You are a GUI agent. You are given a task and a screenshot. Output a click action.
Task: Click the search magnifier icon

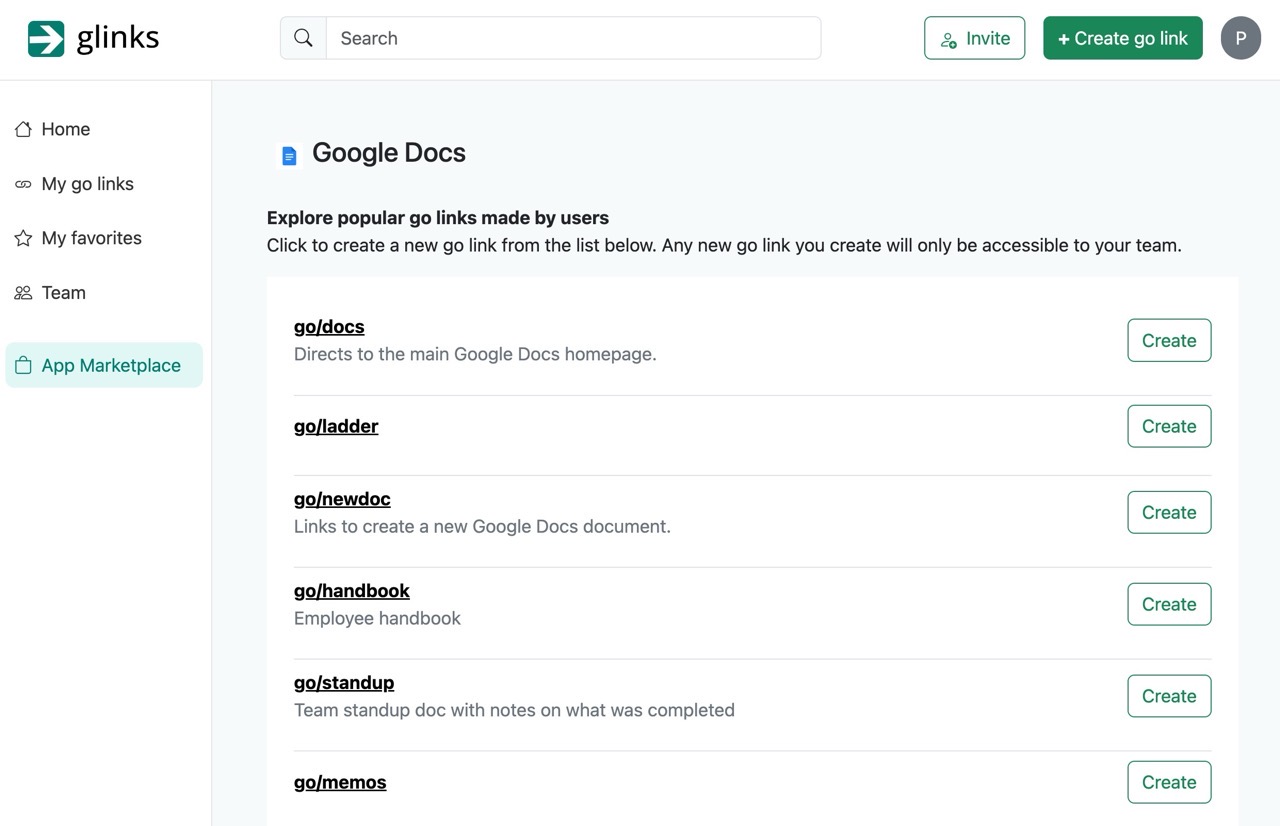click(304, 38)
